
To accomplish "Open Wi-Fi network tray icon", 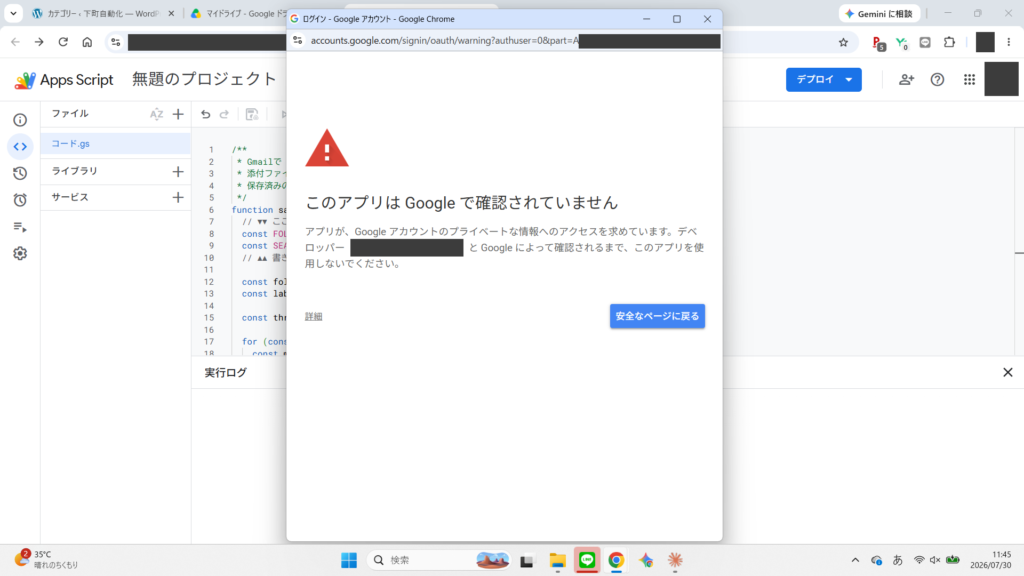I will [919, 560].
